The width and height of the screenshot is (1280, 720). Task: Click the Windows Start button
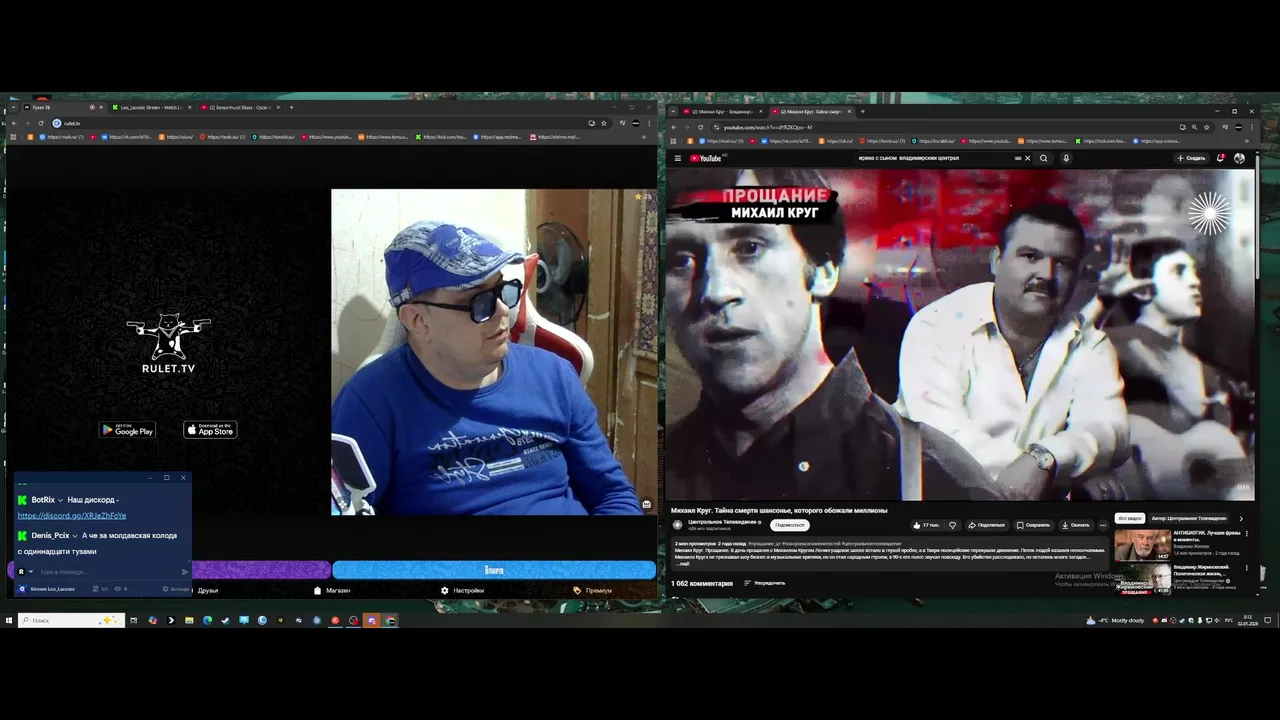click(9, 620)
